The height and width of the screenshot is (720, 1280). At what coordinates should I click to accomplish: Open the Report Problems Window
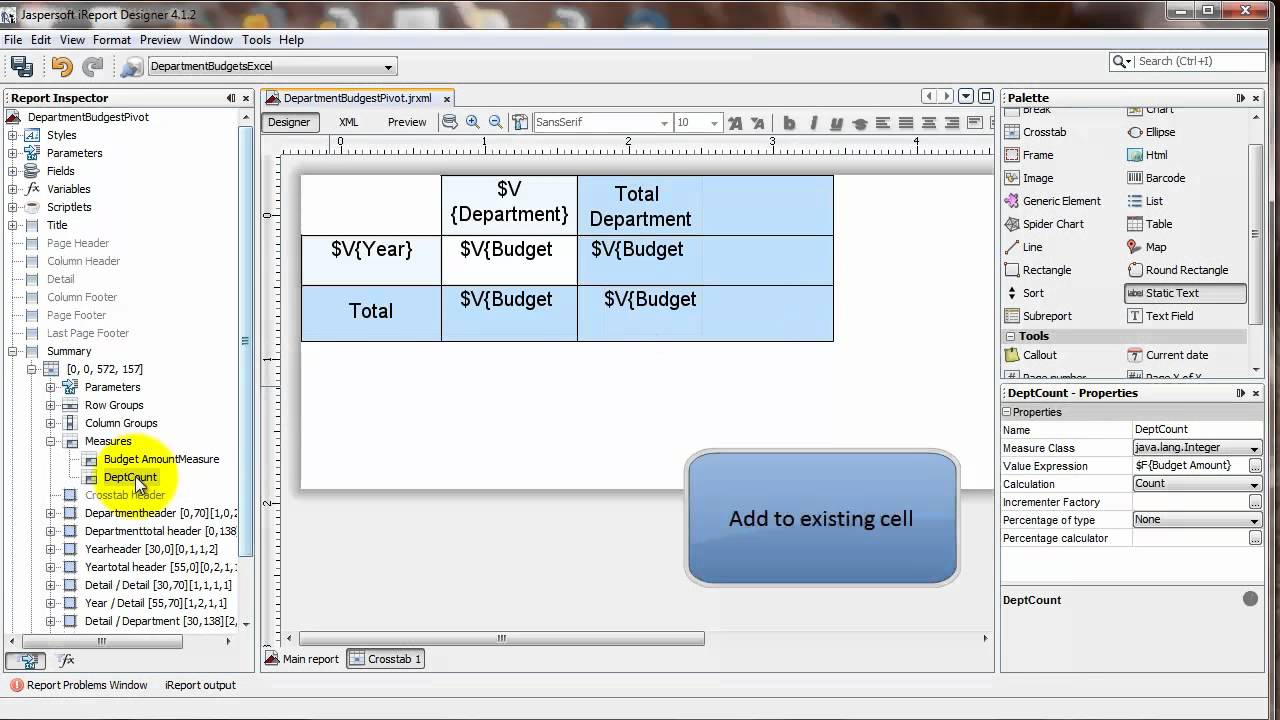tap(79, 685)
